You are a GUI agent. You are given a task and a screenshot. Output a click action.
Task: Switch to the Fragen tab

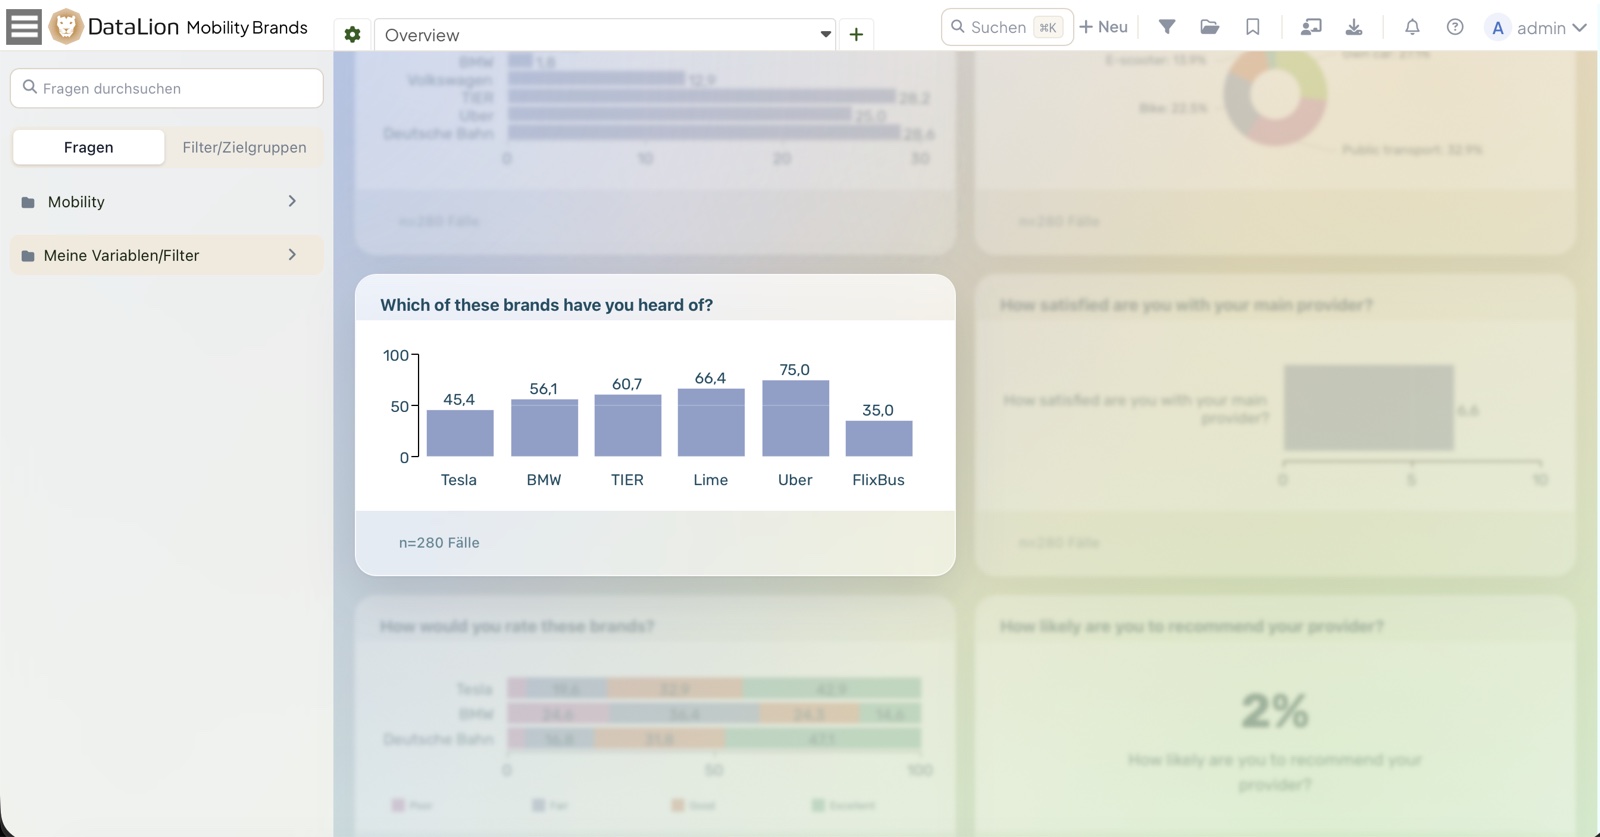coord(88,147)
